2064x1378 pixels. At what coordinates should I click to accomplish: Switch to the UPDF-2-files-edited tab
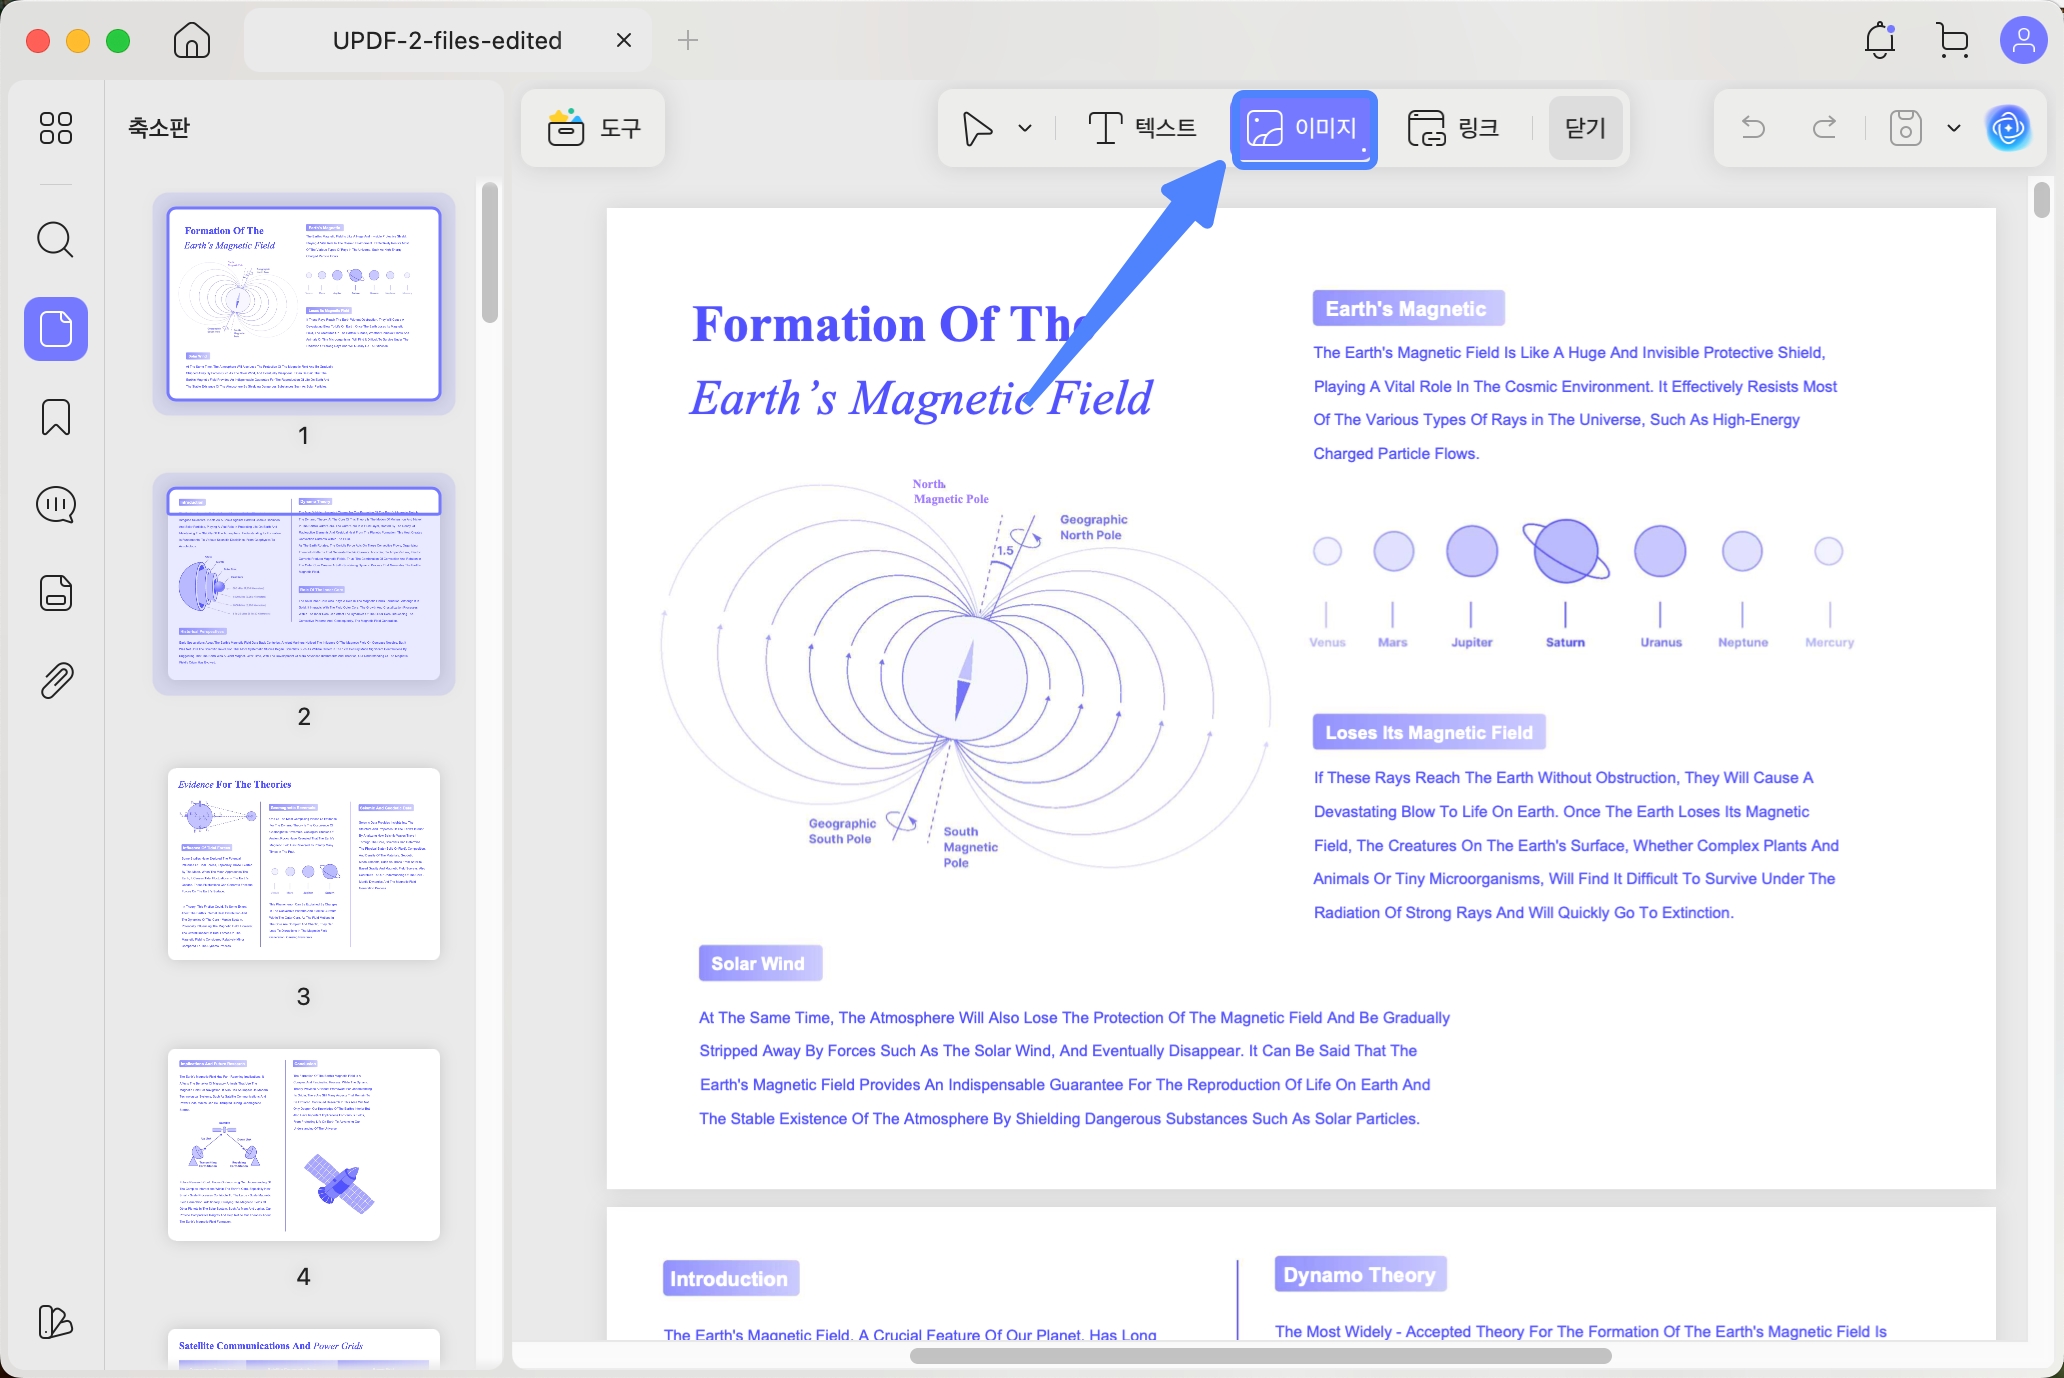[x=447, y=41]
